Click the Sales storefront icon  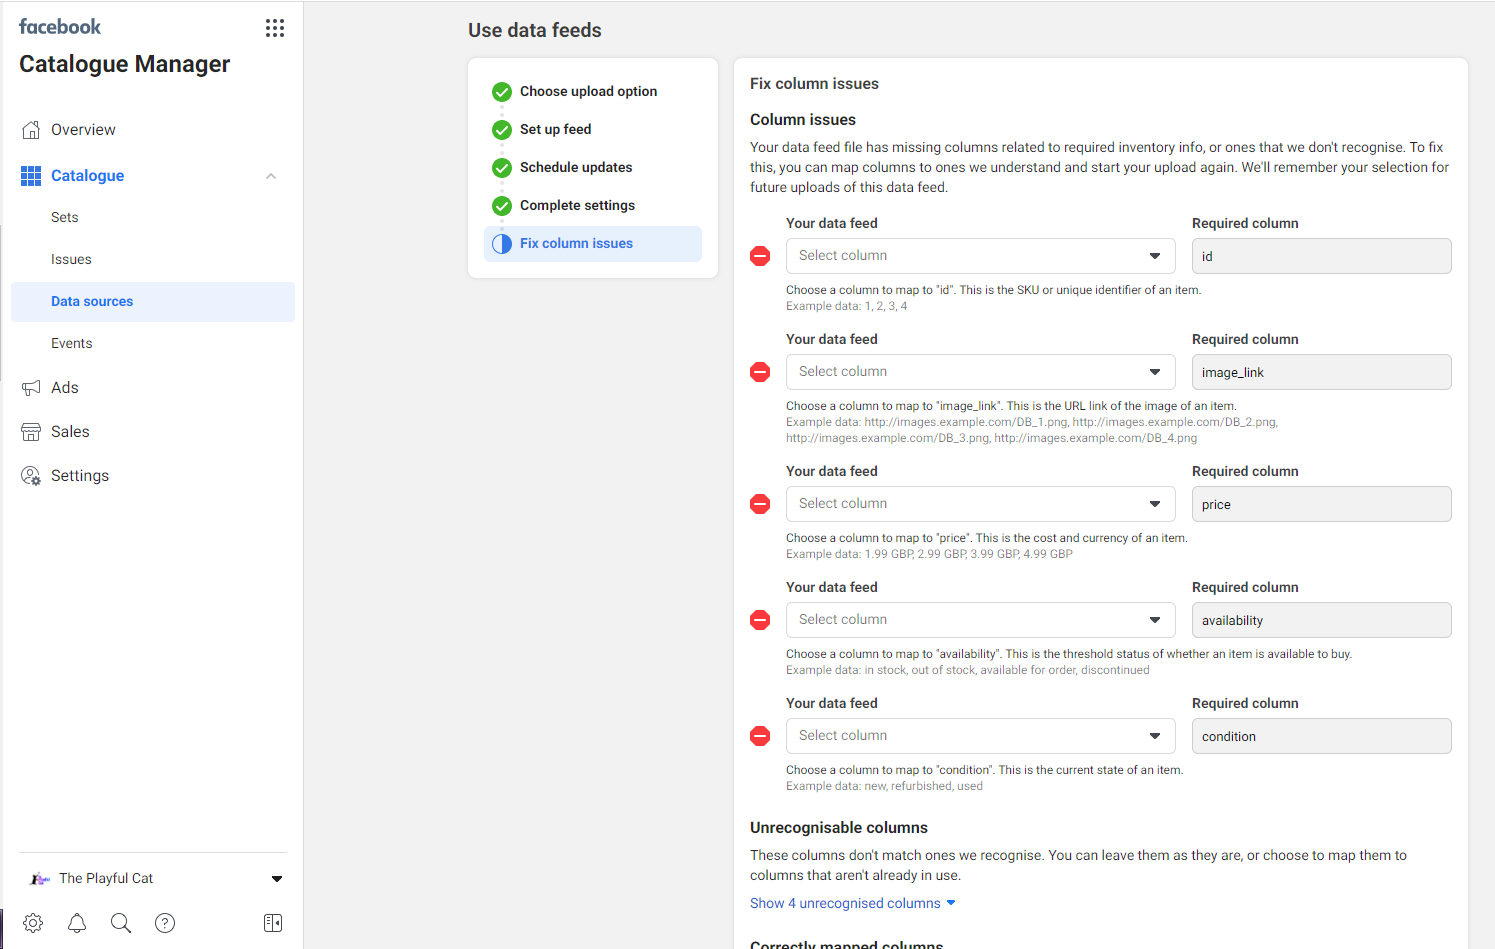coord(32,432)
